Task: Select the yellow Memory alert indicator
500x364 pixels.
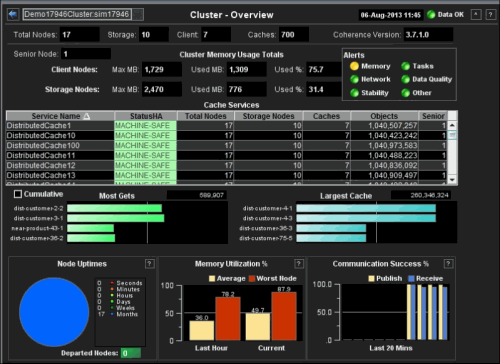Action: [x=354, y=66]
